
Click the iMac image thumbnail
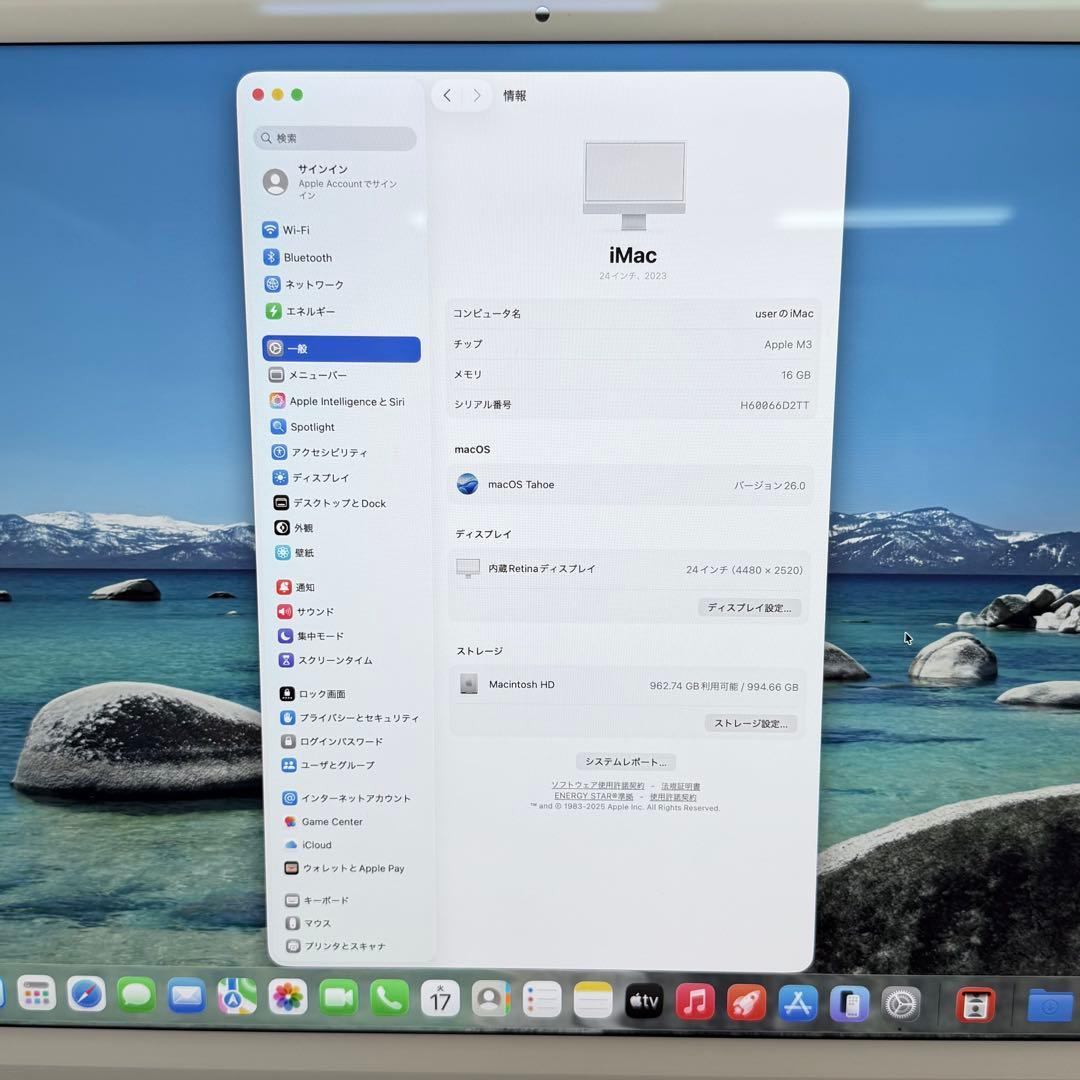[634, 185]
